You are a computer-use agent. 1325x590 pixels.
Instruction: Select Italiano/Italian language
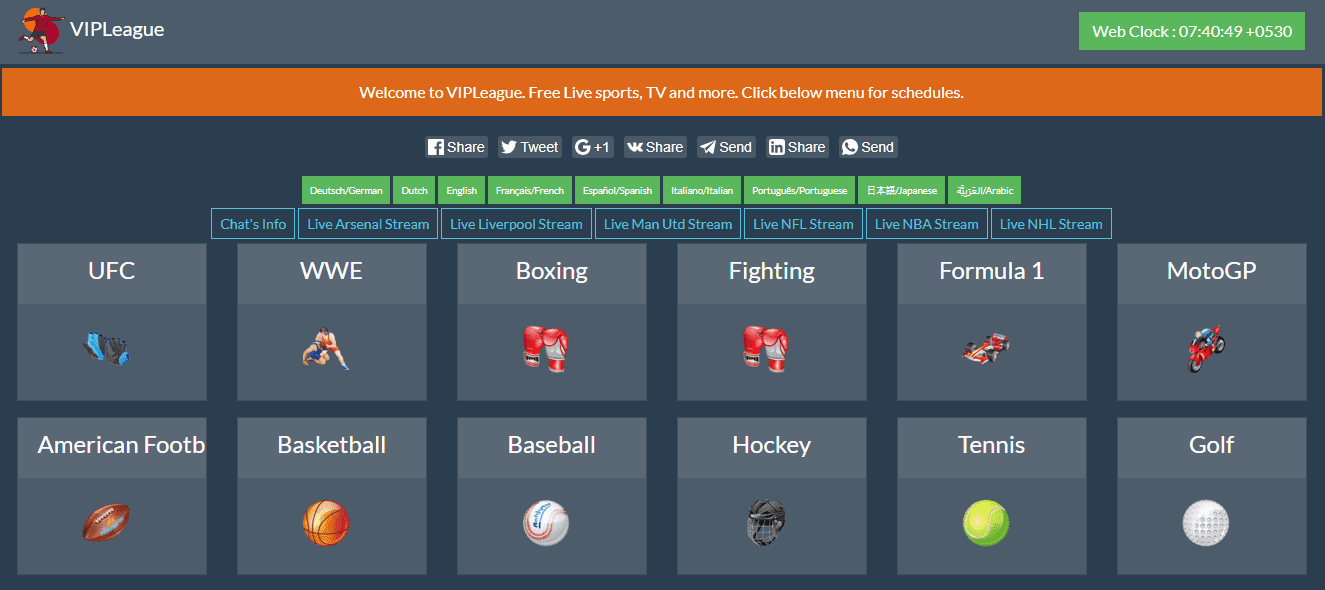pos(702,190)
